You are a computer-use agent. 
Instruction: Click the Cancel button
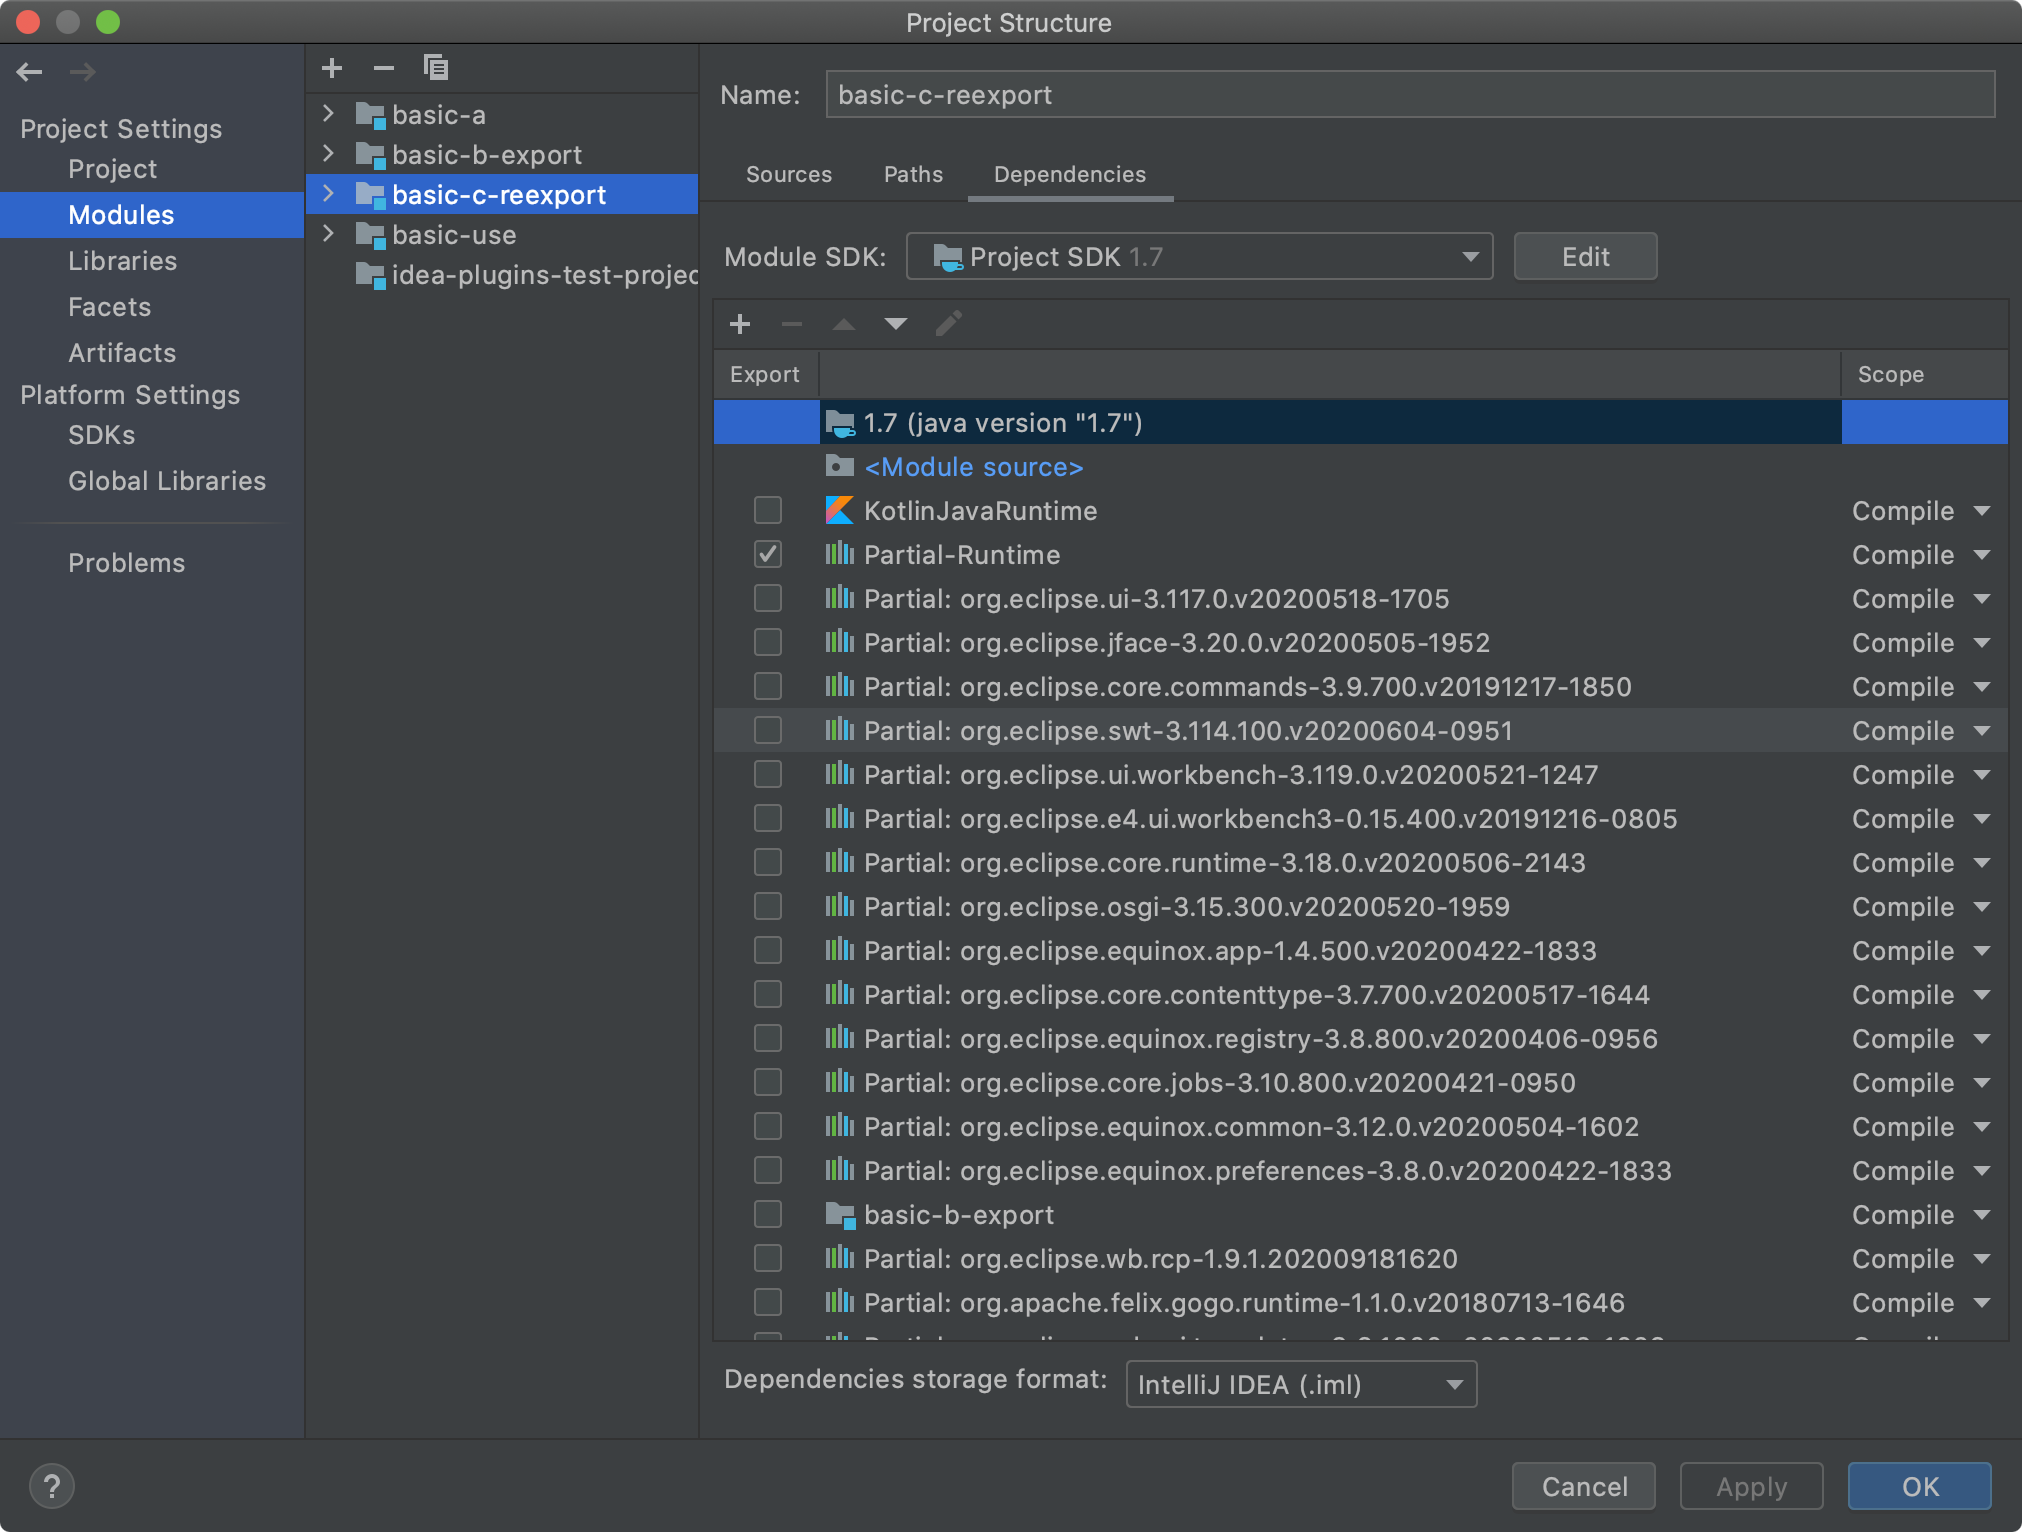pos(1584,1486)
